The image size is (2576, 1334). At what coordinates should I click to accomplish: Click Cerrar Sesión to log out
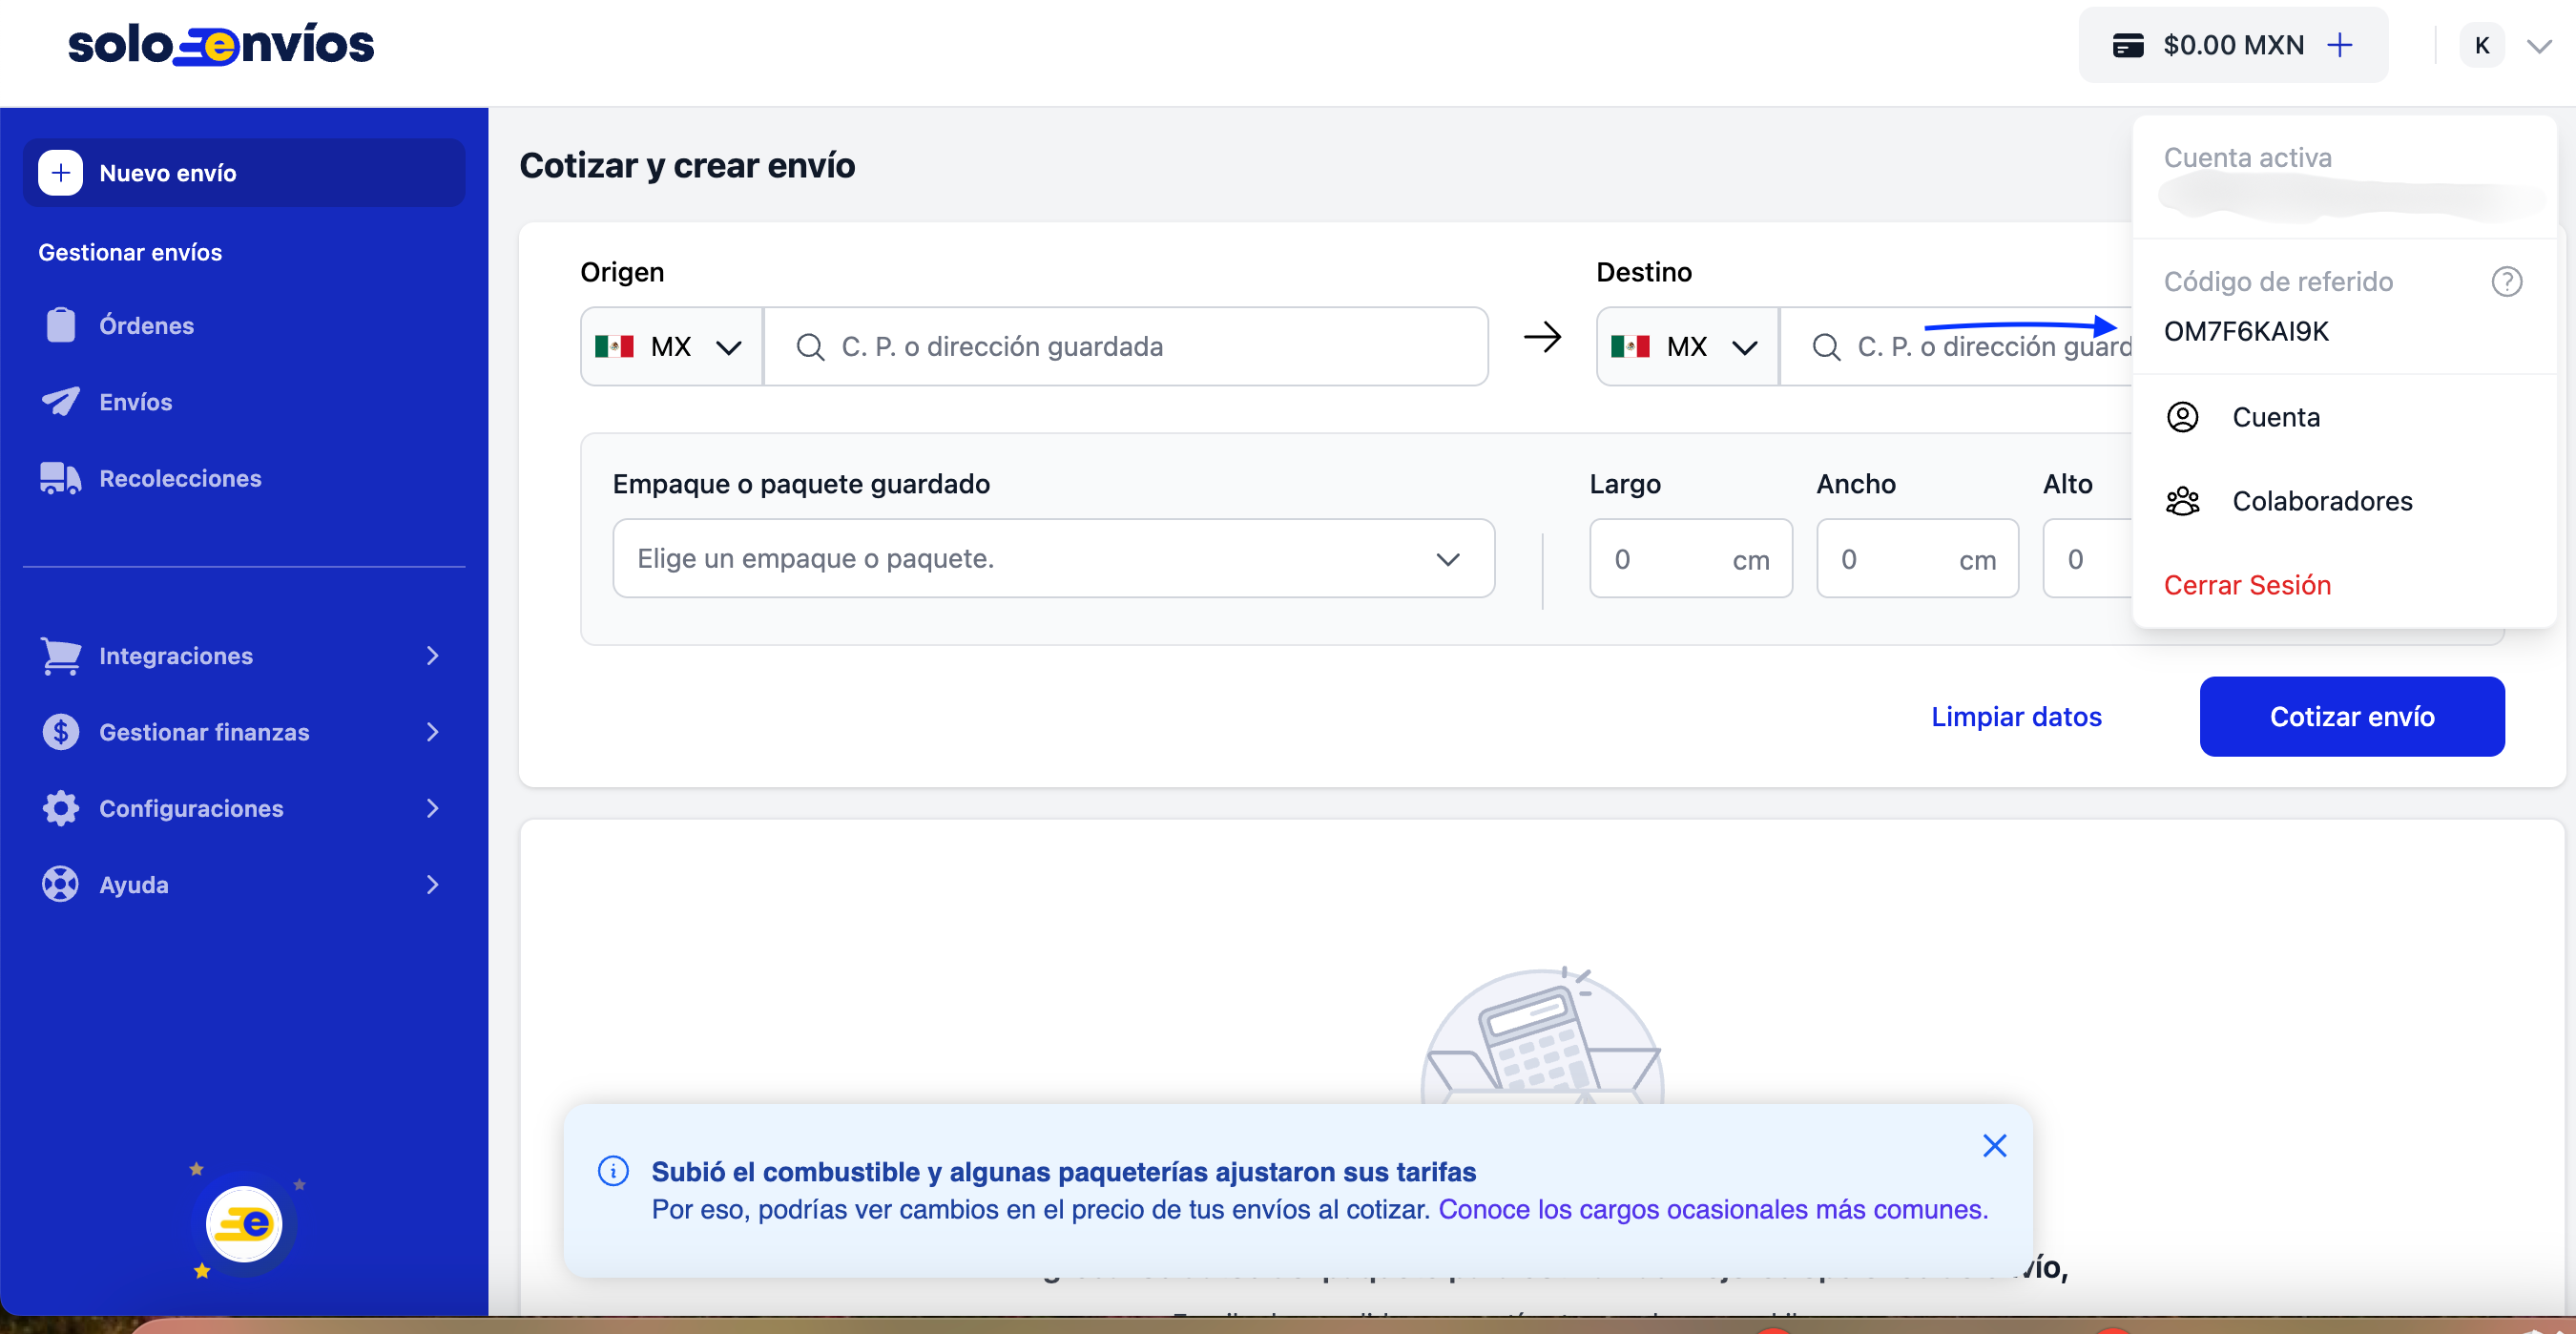tap(2247, 585)
